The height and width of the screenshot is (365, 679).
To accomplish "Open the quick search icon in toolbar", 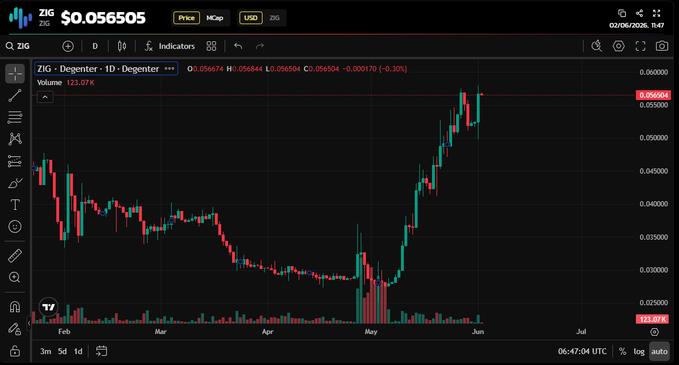I will 597,46.
